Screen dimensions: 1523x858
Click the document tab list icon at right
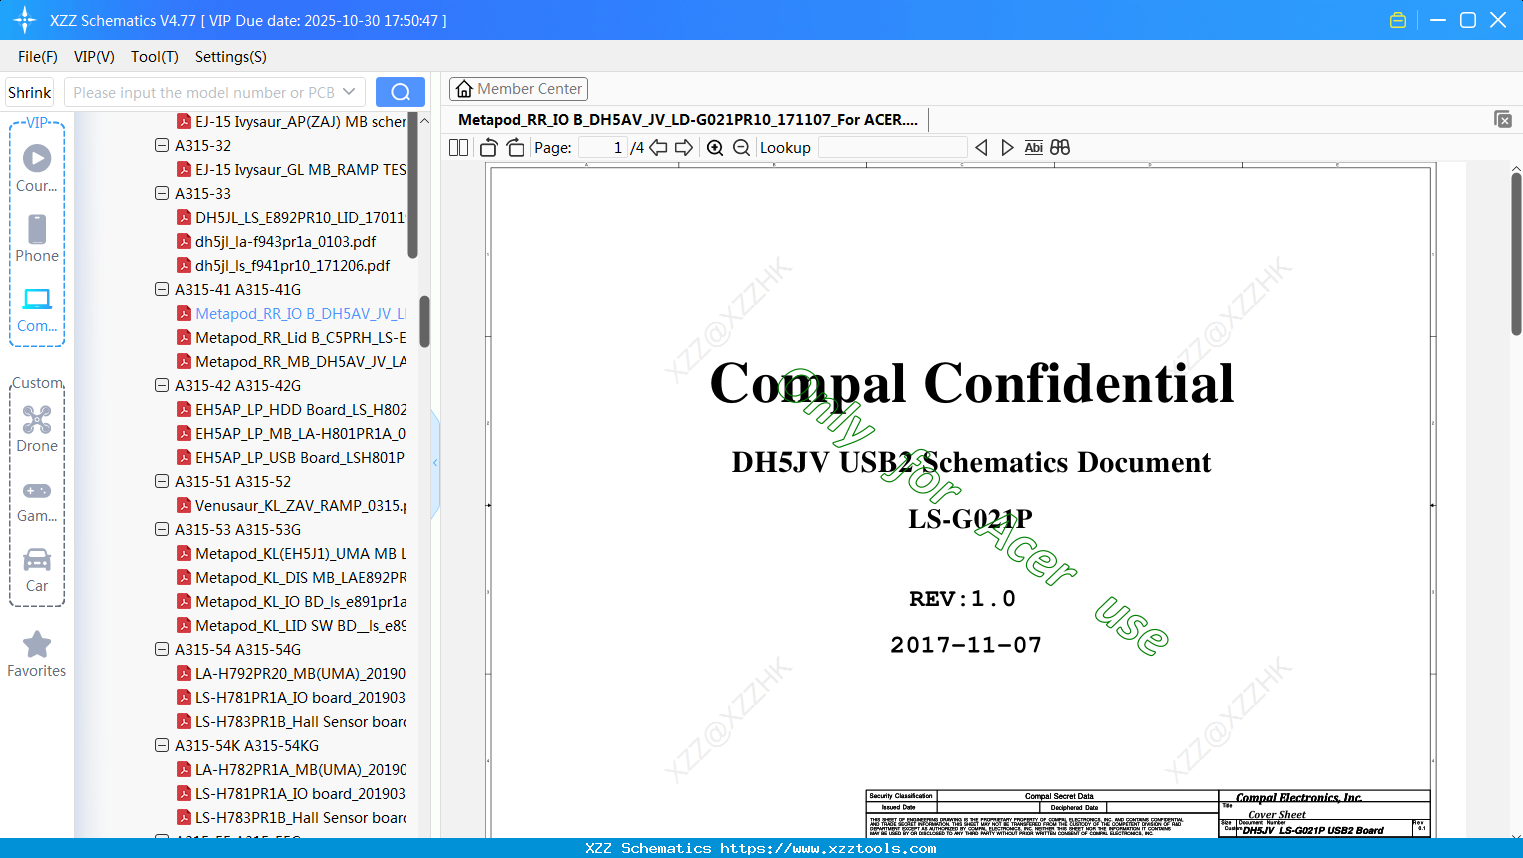[x=1503, y=119]
